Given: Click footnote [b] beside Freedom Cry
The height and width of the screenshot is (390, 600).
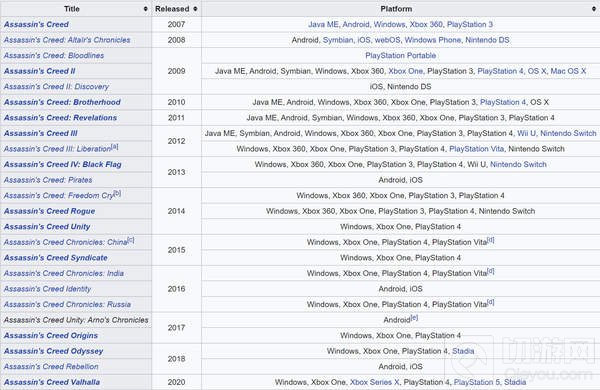Looking at the screenshot, I should [117, 193].
